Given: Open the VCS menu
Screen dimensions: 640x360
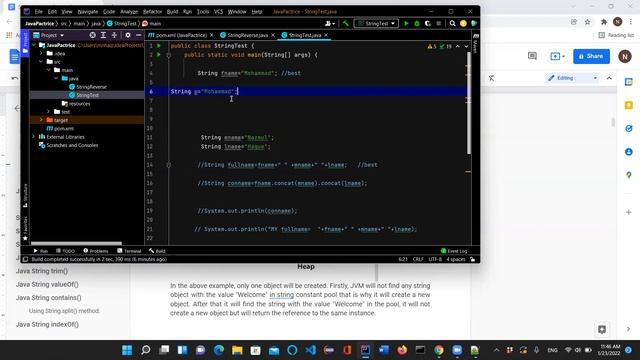Looking at the screenshot, I should 218,12.
